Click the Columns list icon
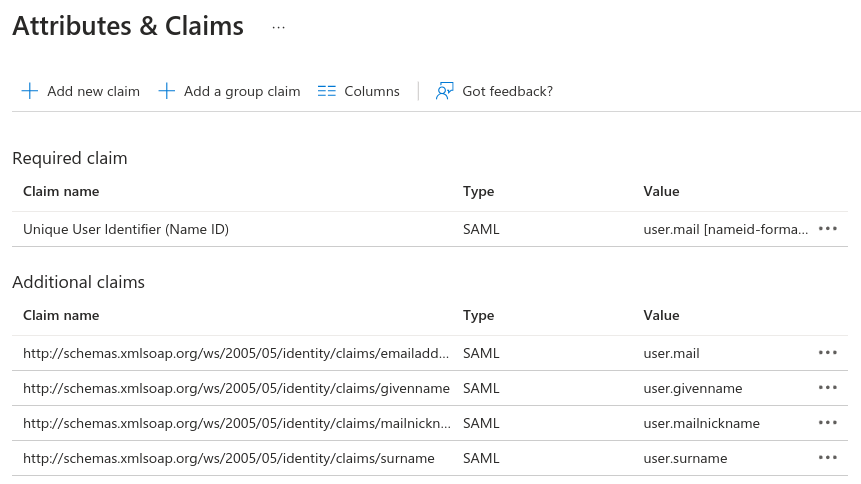This screenshot has height=484, width=861. (327, 91)
